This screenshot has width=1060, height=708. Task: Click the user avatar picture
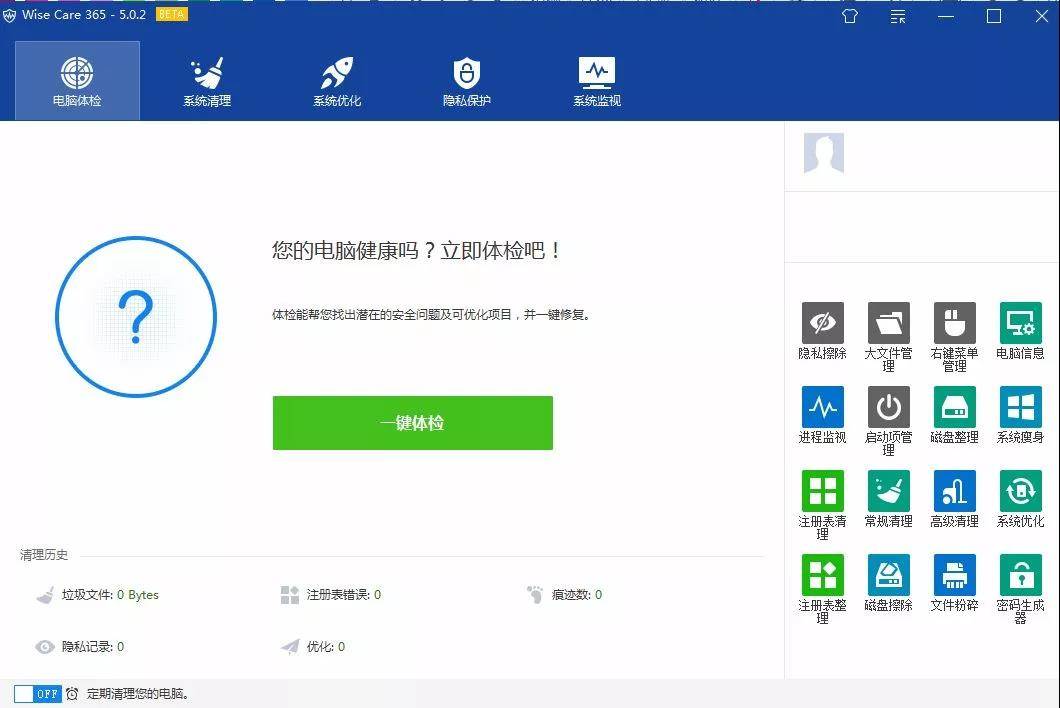tap(823, 153)
